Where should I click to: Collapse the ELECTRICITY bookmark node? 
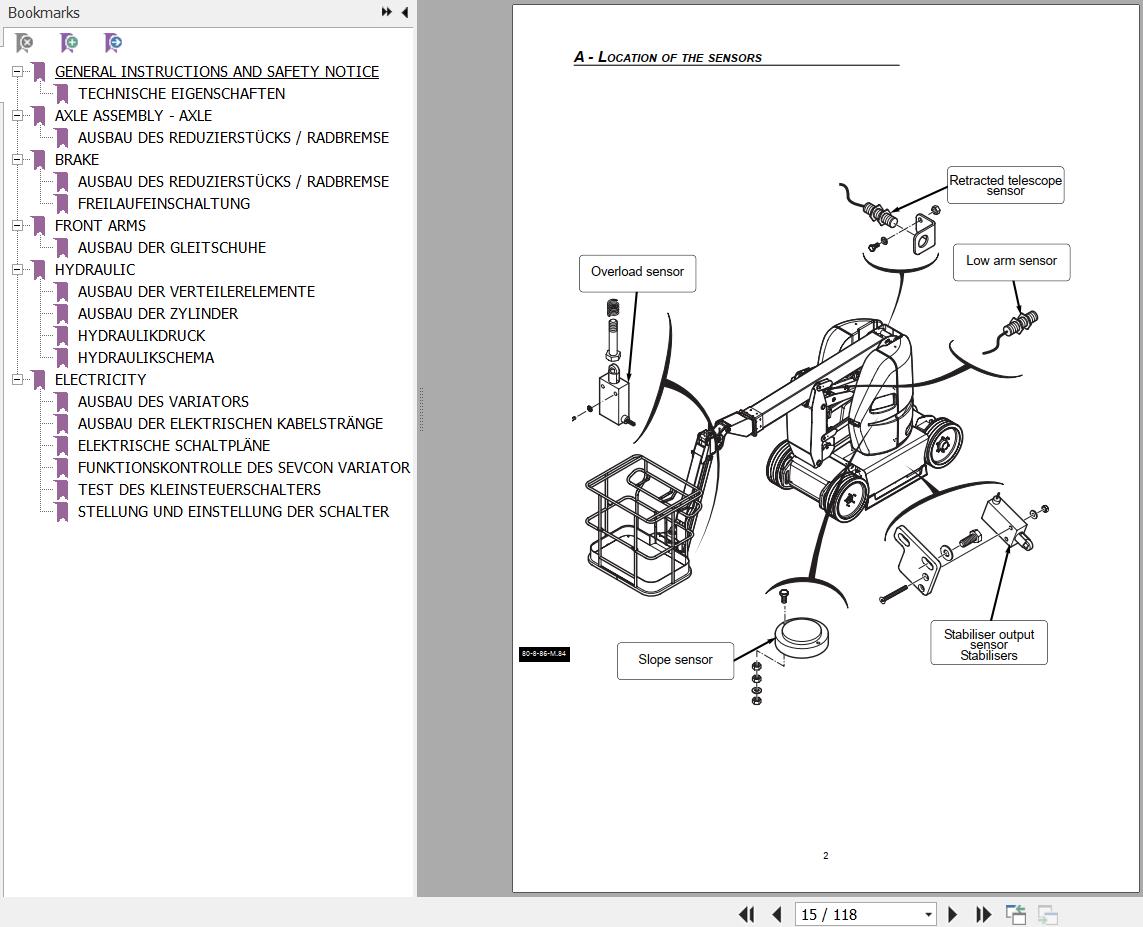(x=17, y=380)
